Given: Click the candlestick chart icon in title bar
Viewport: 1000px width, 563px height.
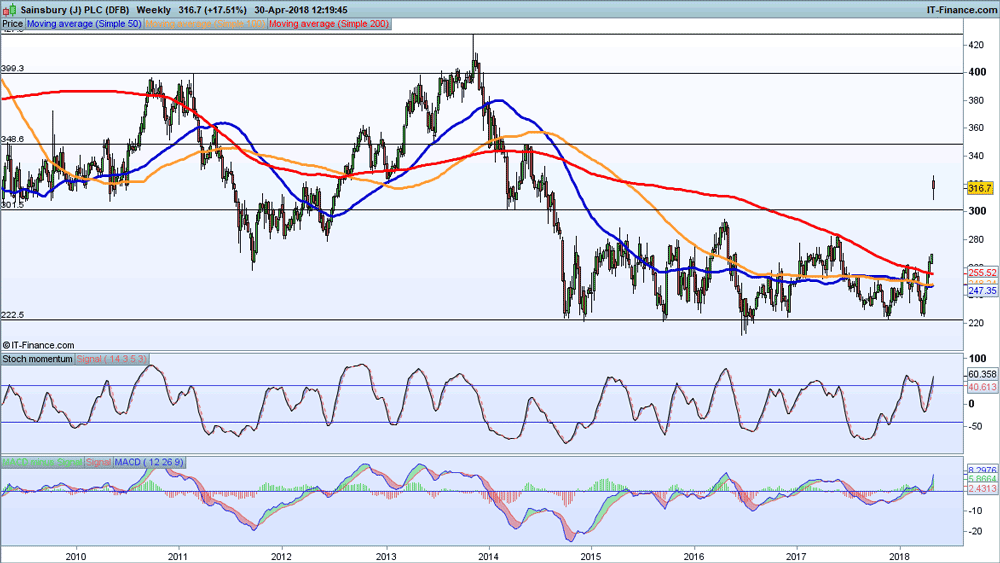Looking at the screenshot, I should click(x=9, y=10).
